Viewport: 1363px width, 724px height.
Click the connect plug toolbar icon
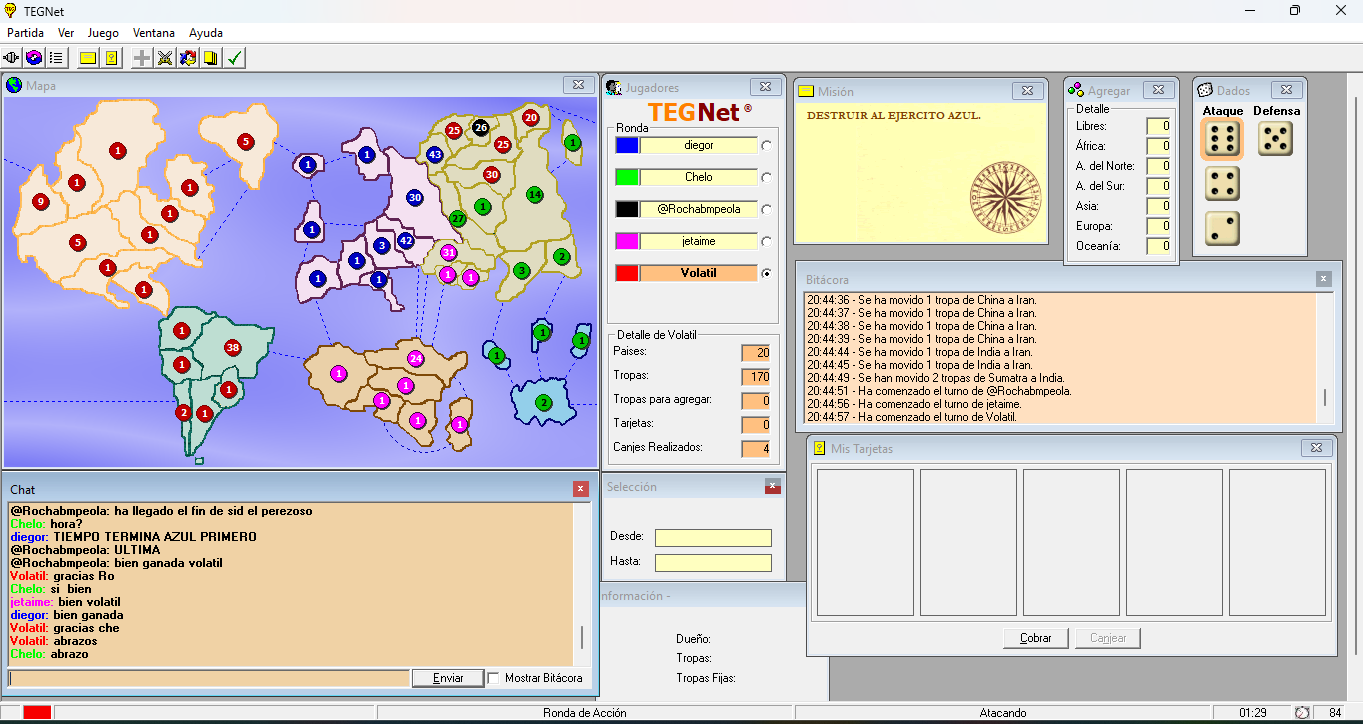[13, 58]
